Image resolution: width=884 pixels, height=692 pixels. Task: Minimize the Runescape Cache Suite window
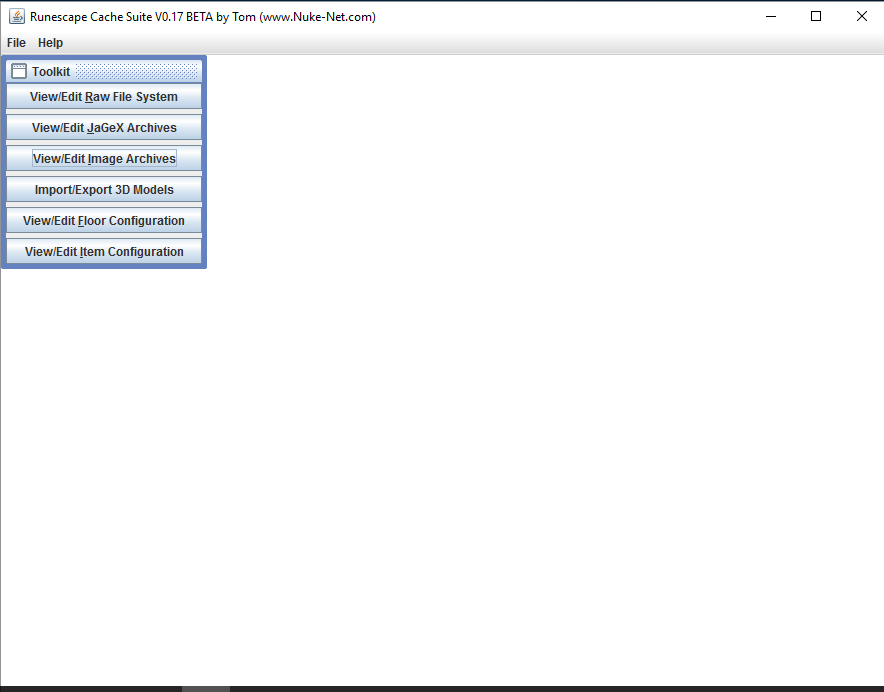pyautogui.click(x=771, y=16)
